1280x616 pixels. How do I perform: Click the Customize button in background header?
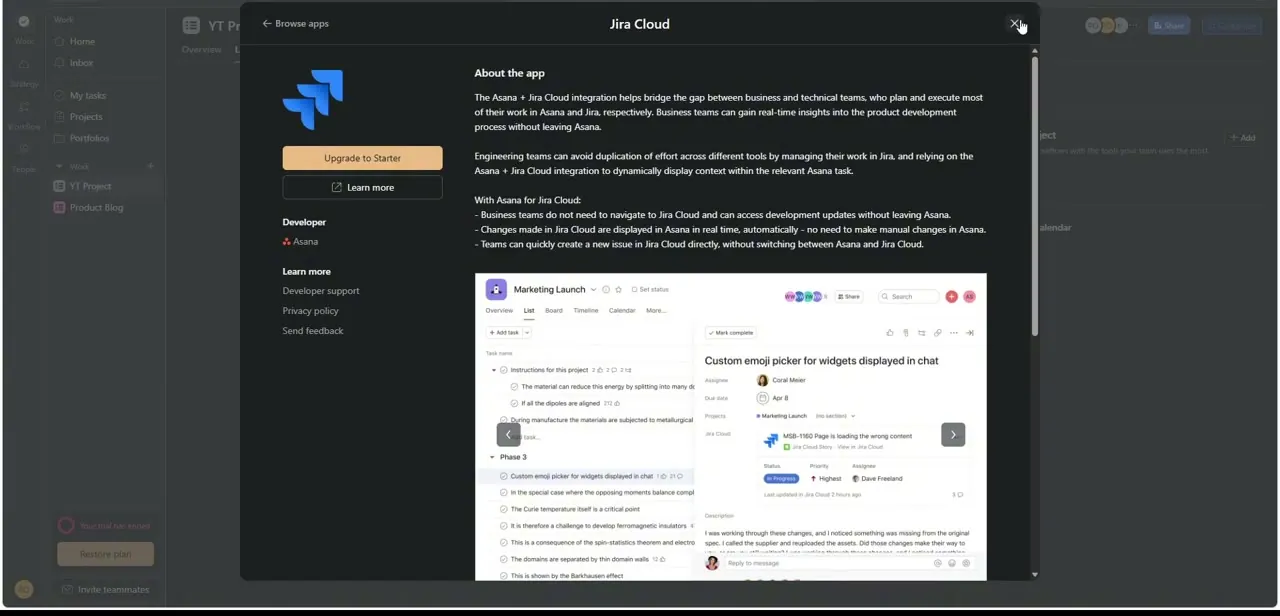pyautogui.click(x=1231, y=26)
